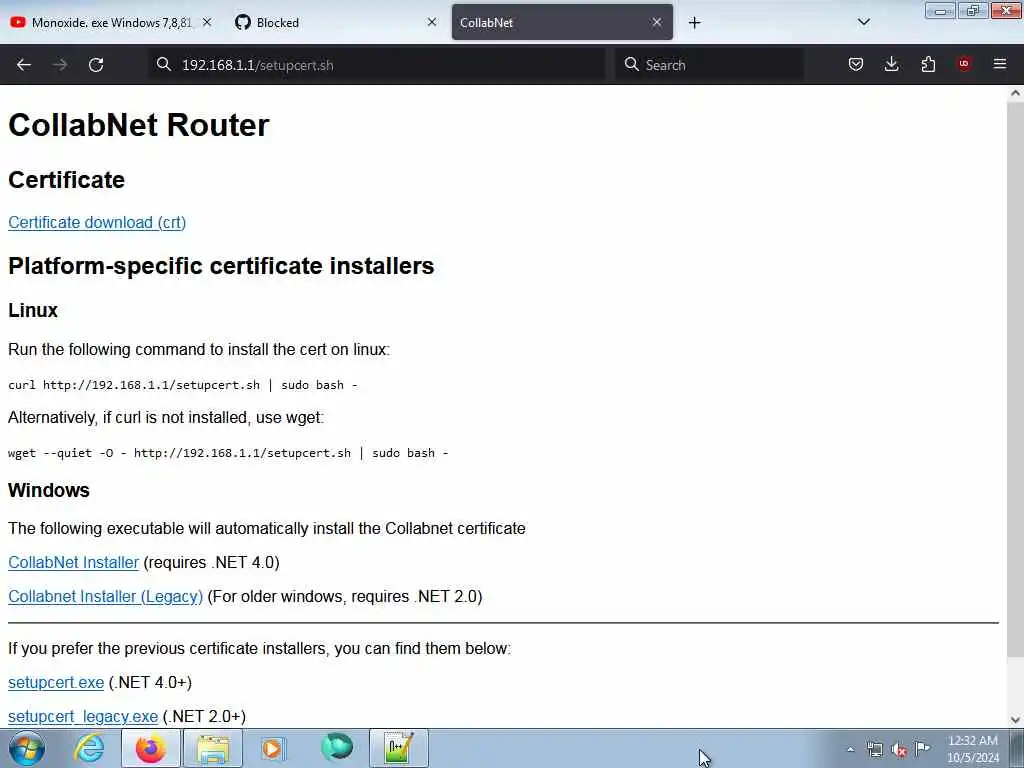This screenshot has height=768, width=1024.
Task: Click the Linux section heading
Action: [x=33, y=310]
